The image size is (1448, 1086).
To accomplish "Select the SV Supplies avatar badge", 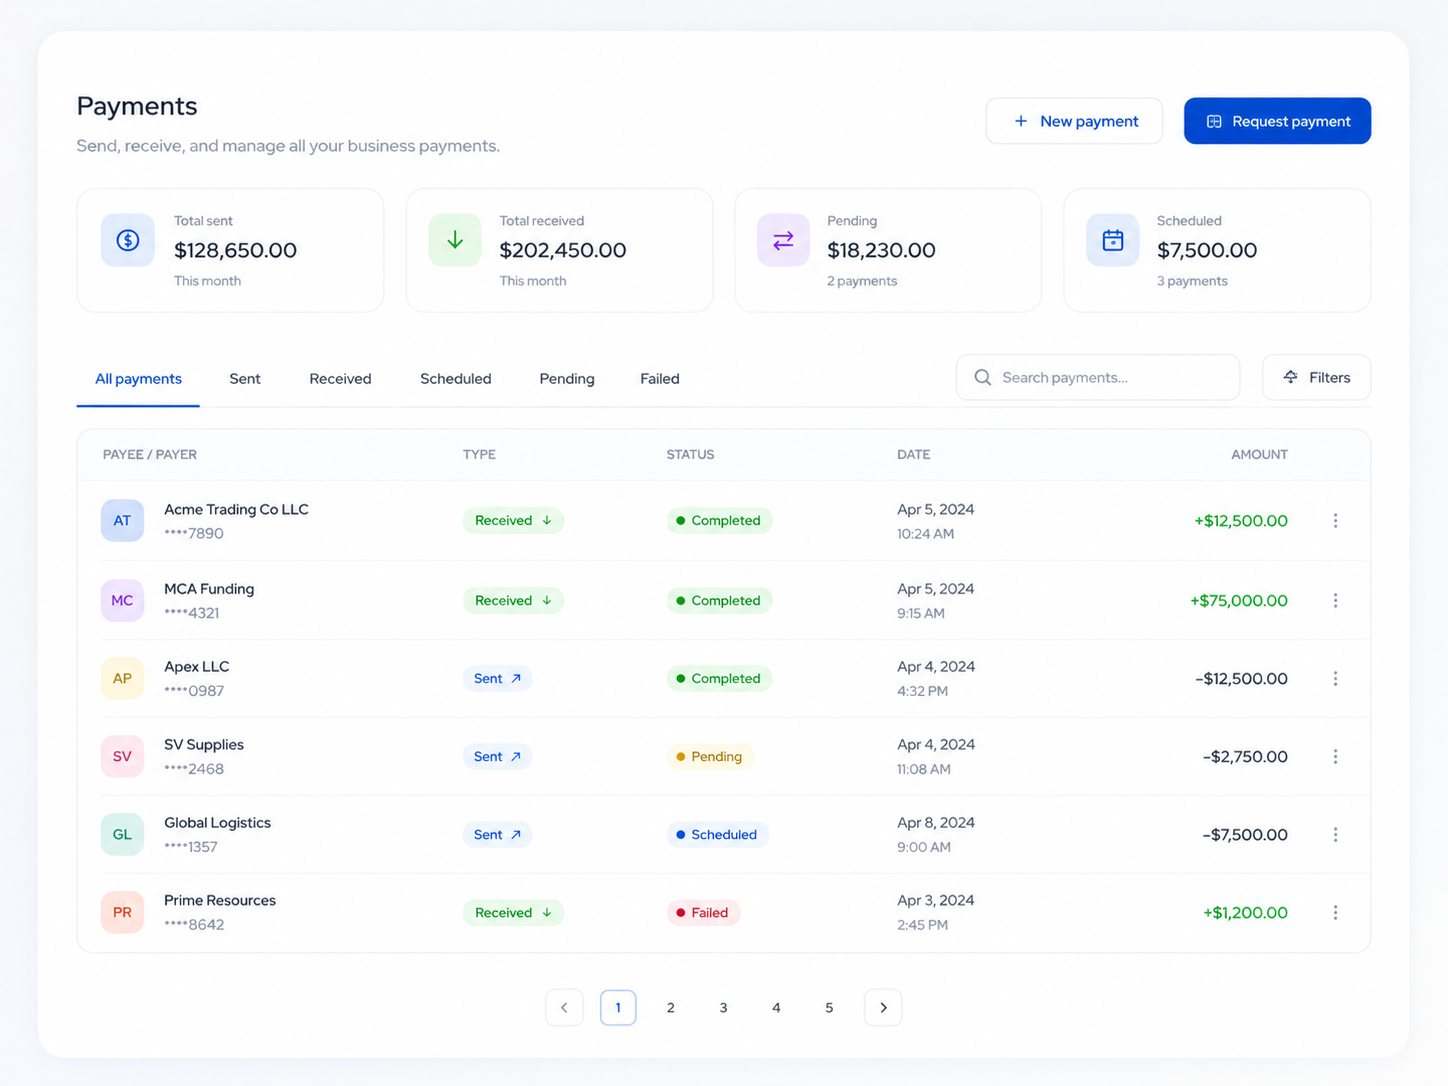I will coord(122,757).
